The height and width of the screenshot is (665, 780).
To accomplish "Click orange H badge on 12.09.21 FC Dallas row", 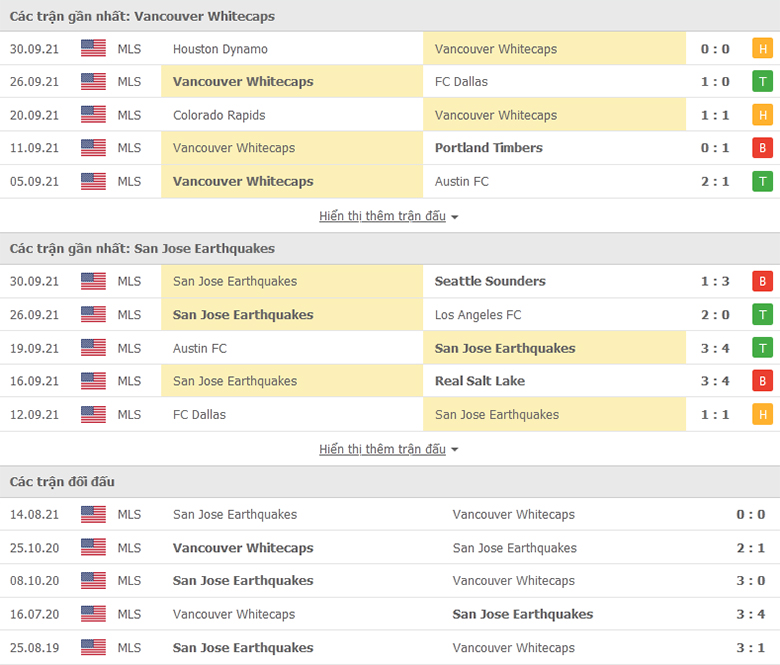I will (762, 414).
